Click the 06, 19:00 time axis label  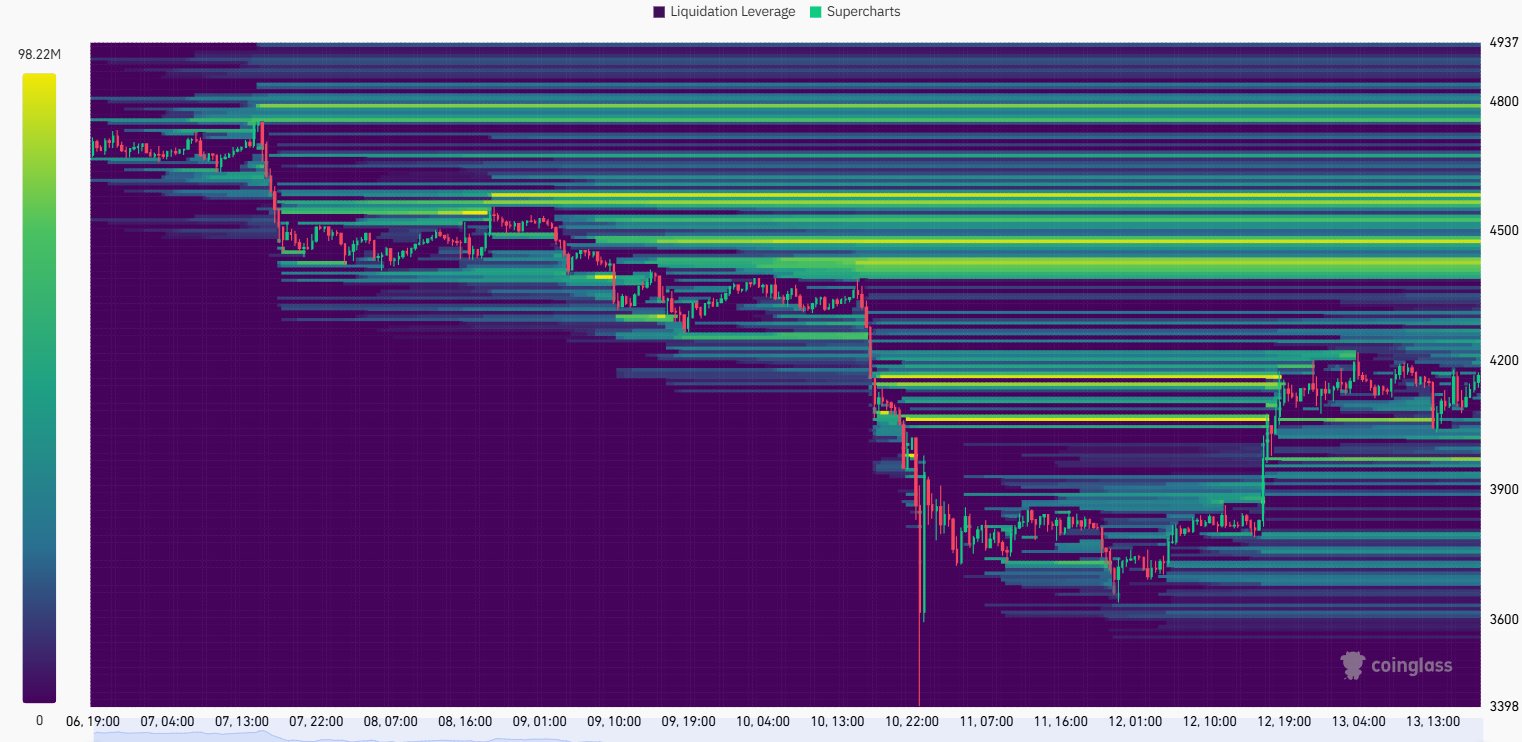pos(93,721)
